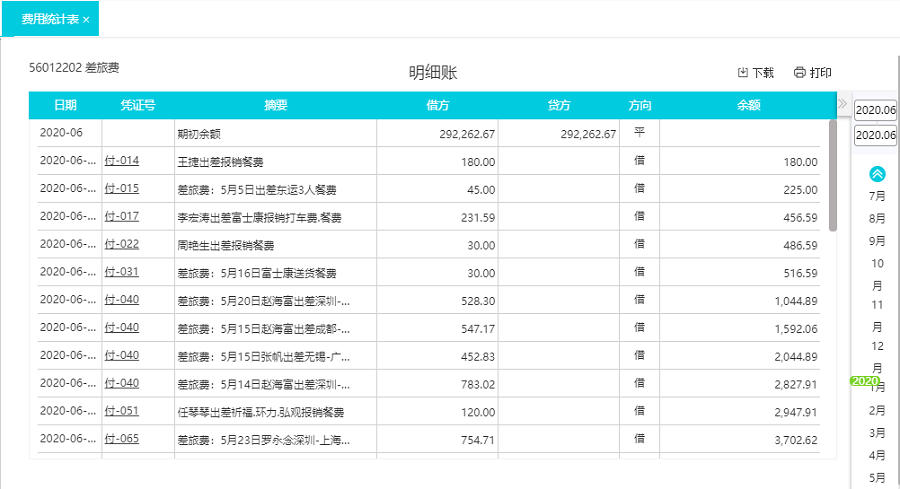This screenshot has height=489, width=900.
Task: Open voucher link 付-065
Action: [x=123, y=439]
